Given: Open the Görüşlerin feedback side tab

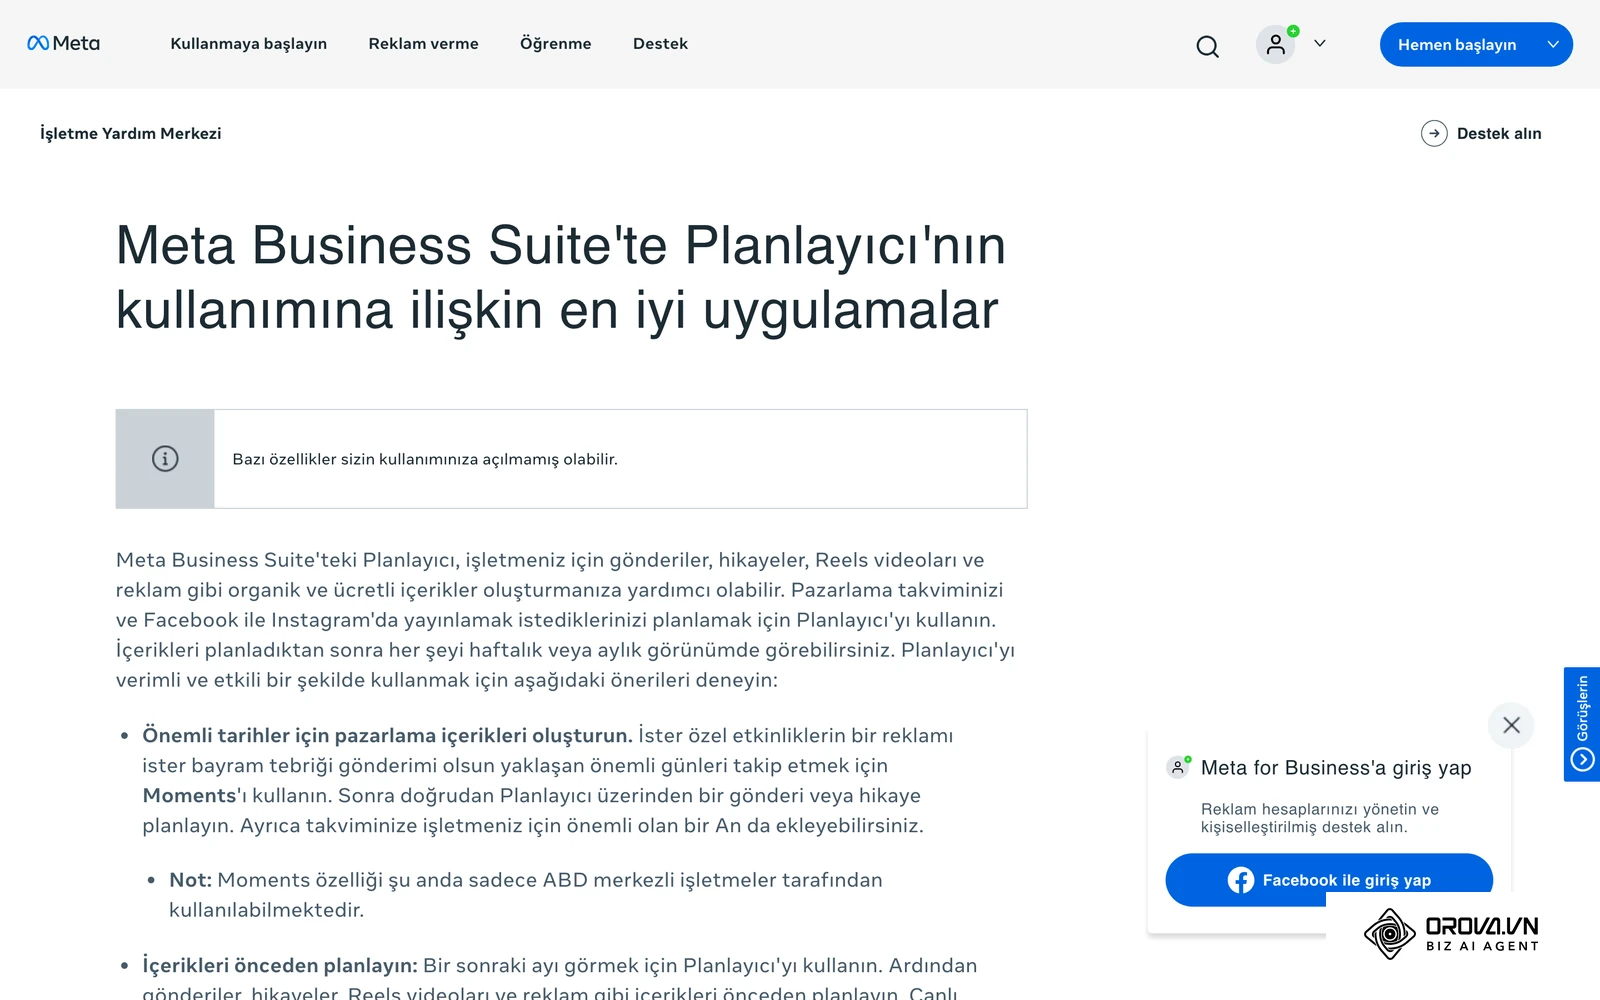Looking at the screenshot, I should [x=1582, y=724].
